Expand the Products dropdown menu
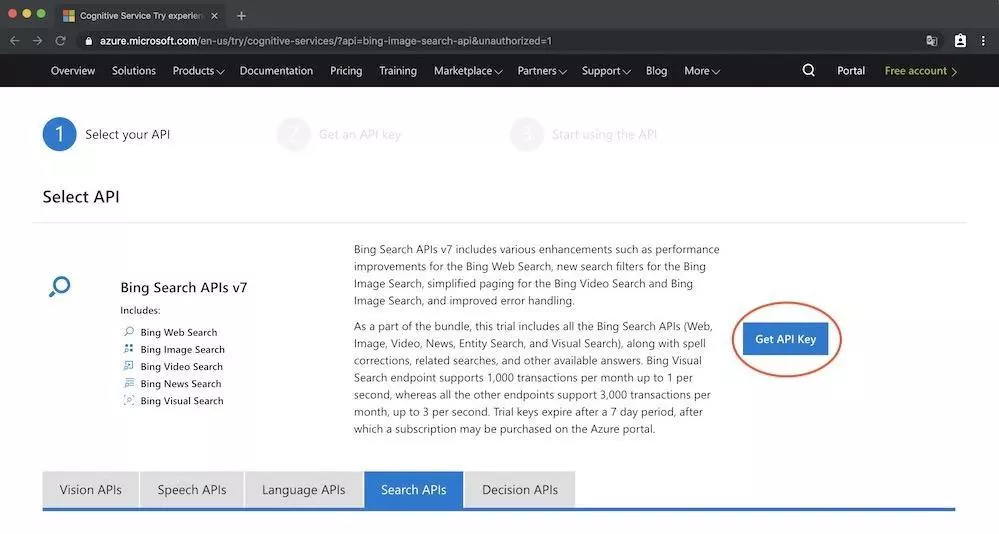999x534 pixels. click(x=198, y=71)
